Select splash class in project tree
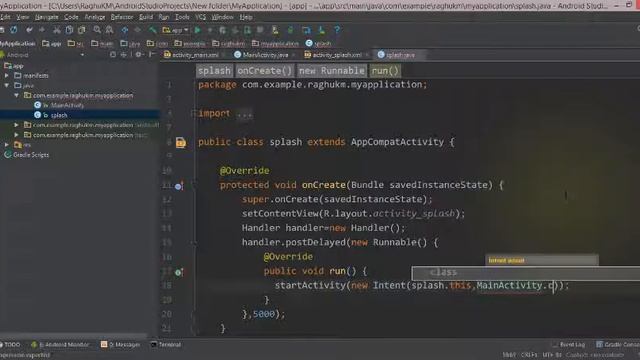The height and width of the screenshot is (360, 640). (59, 115)
